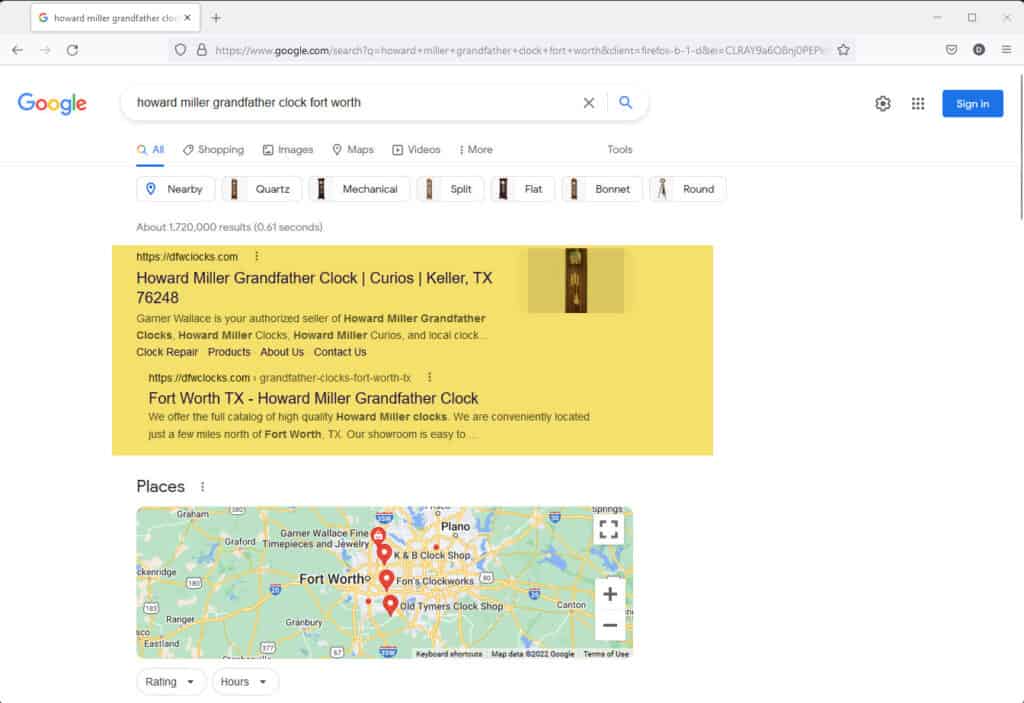The height and width of the screenshot is (703, 1024).
Task: Apply the Flat filter chip
Action: [522, 189]
